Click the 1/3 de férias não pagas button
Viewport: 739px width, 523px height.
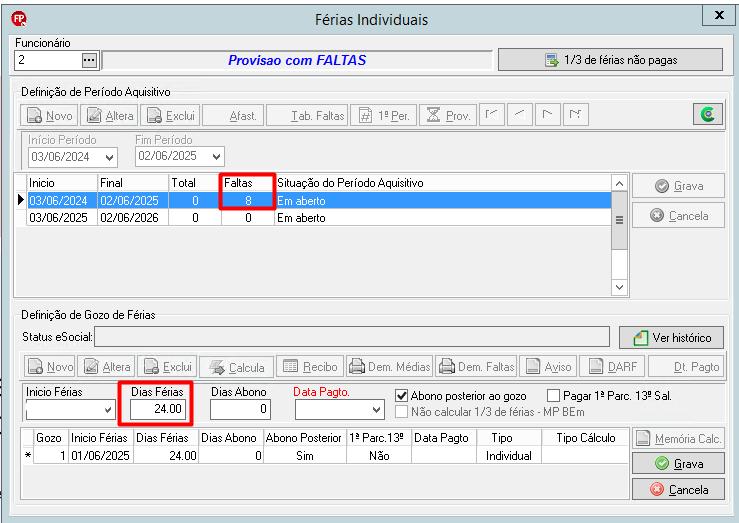coord(610,60)
